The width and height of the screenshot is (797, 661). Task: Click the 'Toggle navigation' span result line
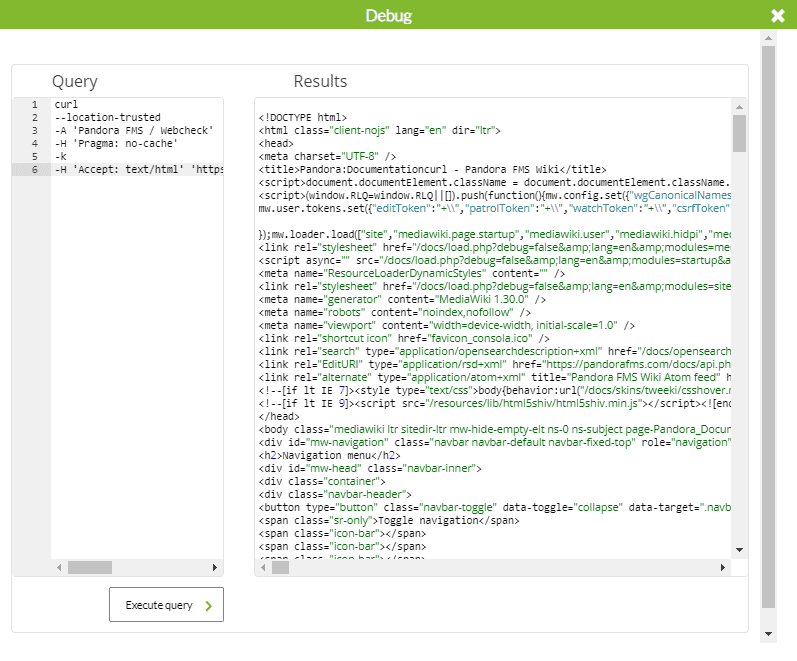[389, 521]
